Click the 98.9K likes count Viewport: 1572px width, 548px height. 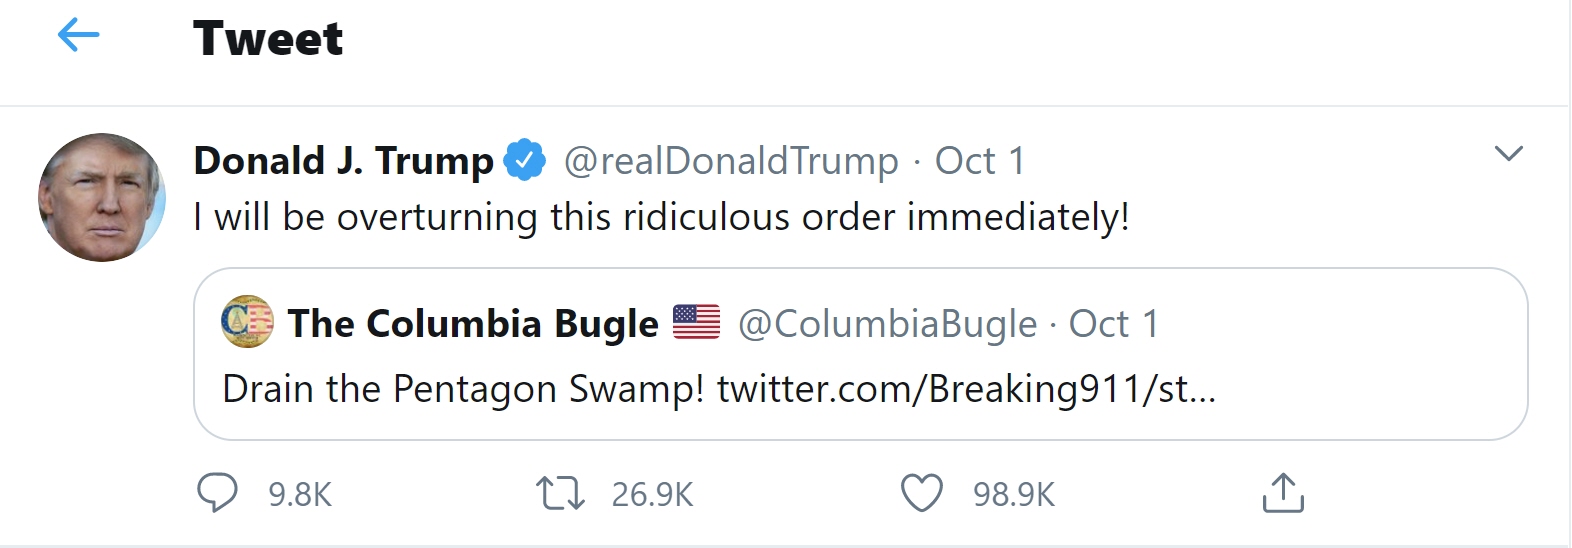[x=1014, y=495]
